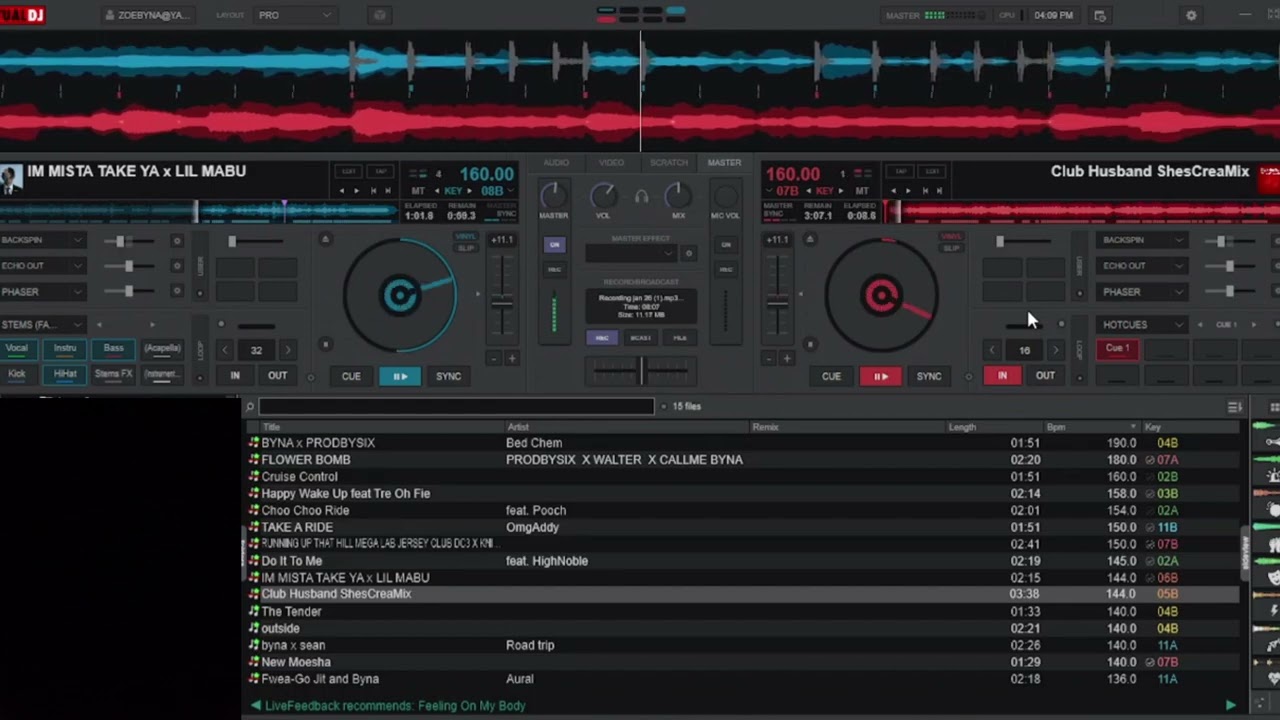Open the right deck ECHO OUT dropdown

click(1143, 266)
